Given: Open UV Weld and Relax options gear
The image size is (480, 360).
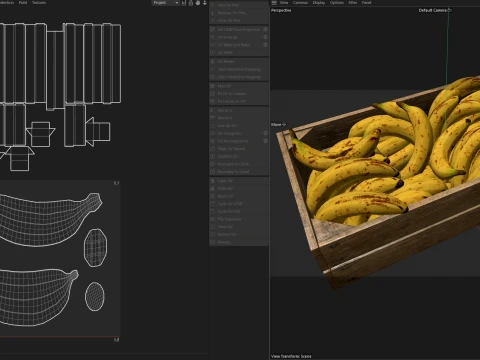Looking at the screenshot, I should point(265,45).
